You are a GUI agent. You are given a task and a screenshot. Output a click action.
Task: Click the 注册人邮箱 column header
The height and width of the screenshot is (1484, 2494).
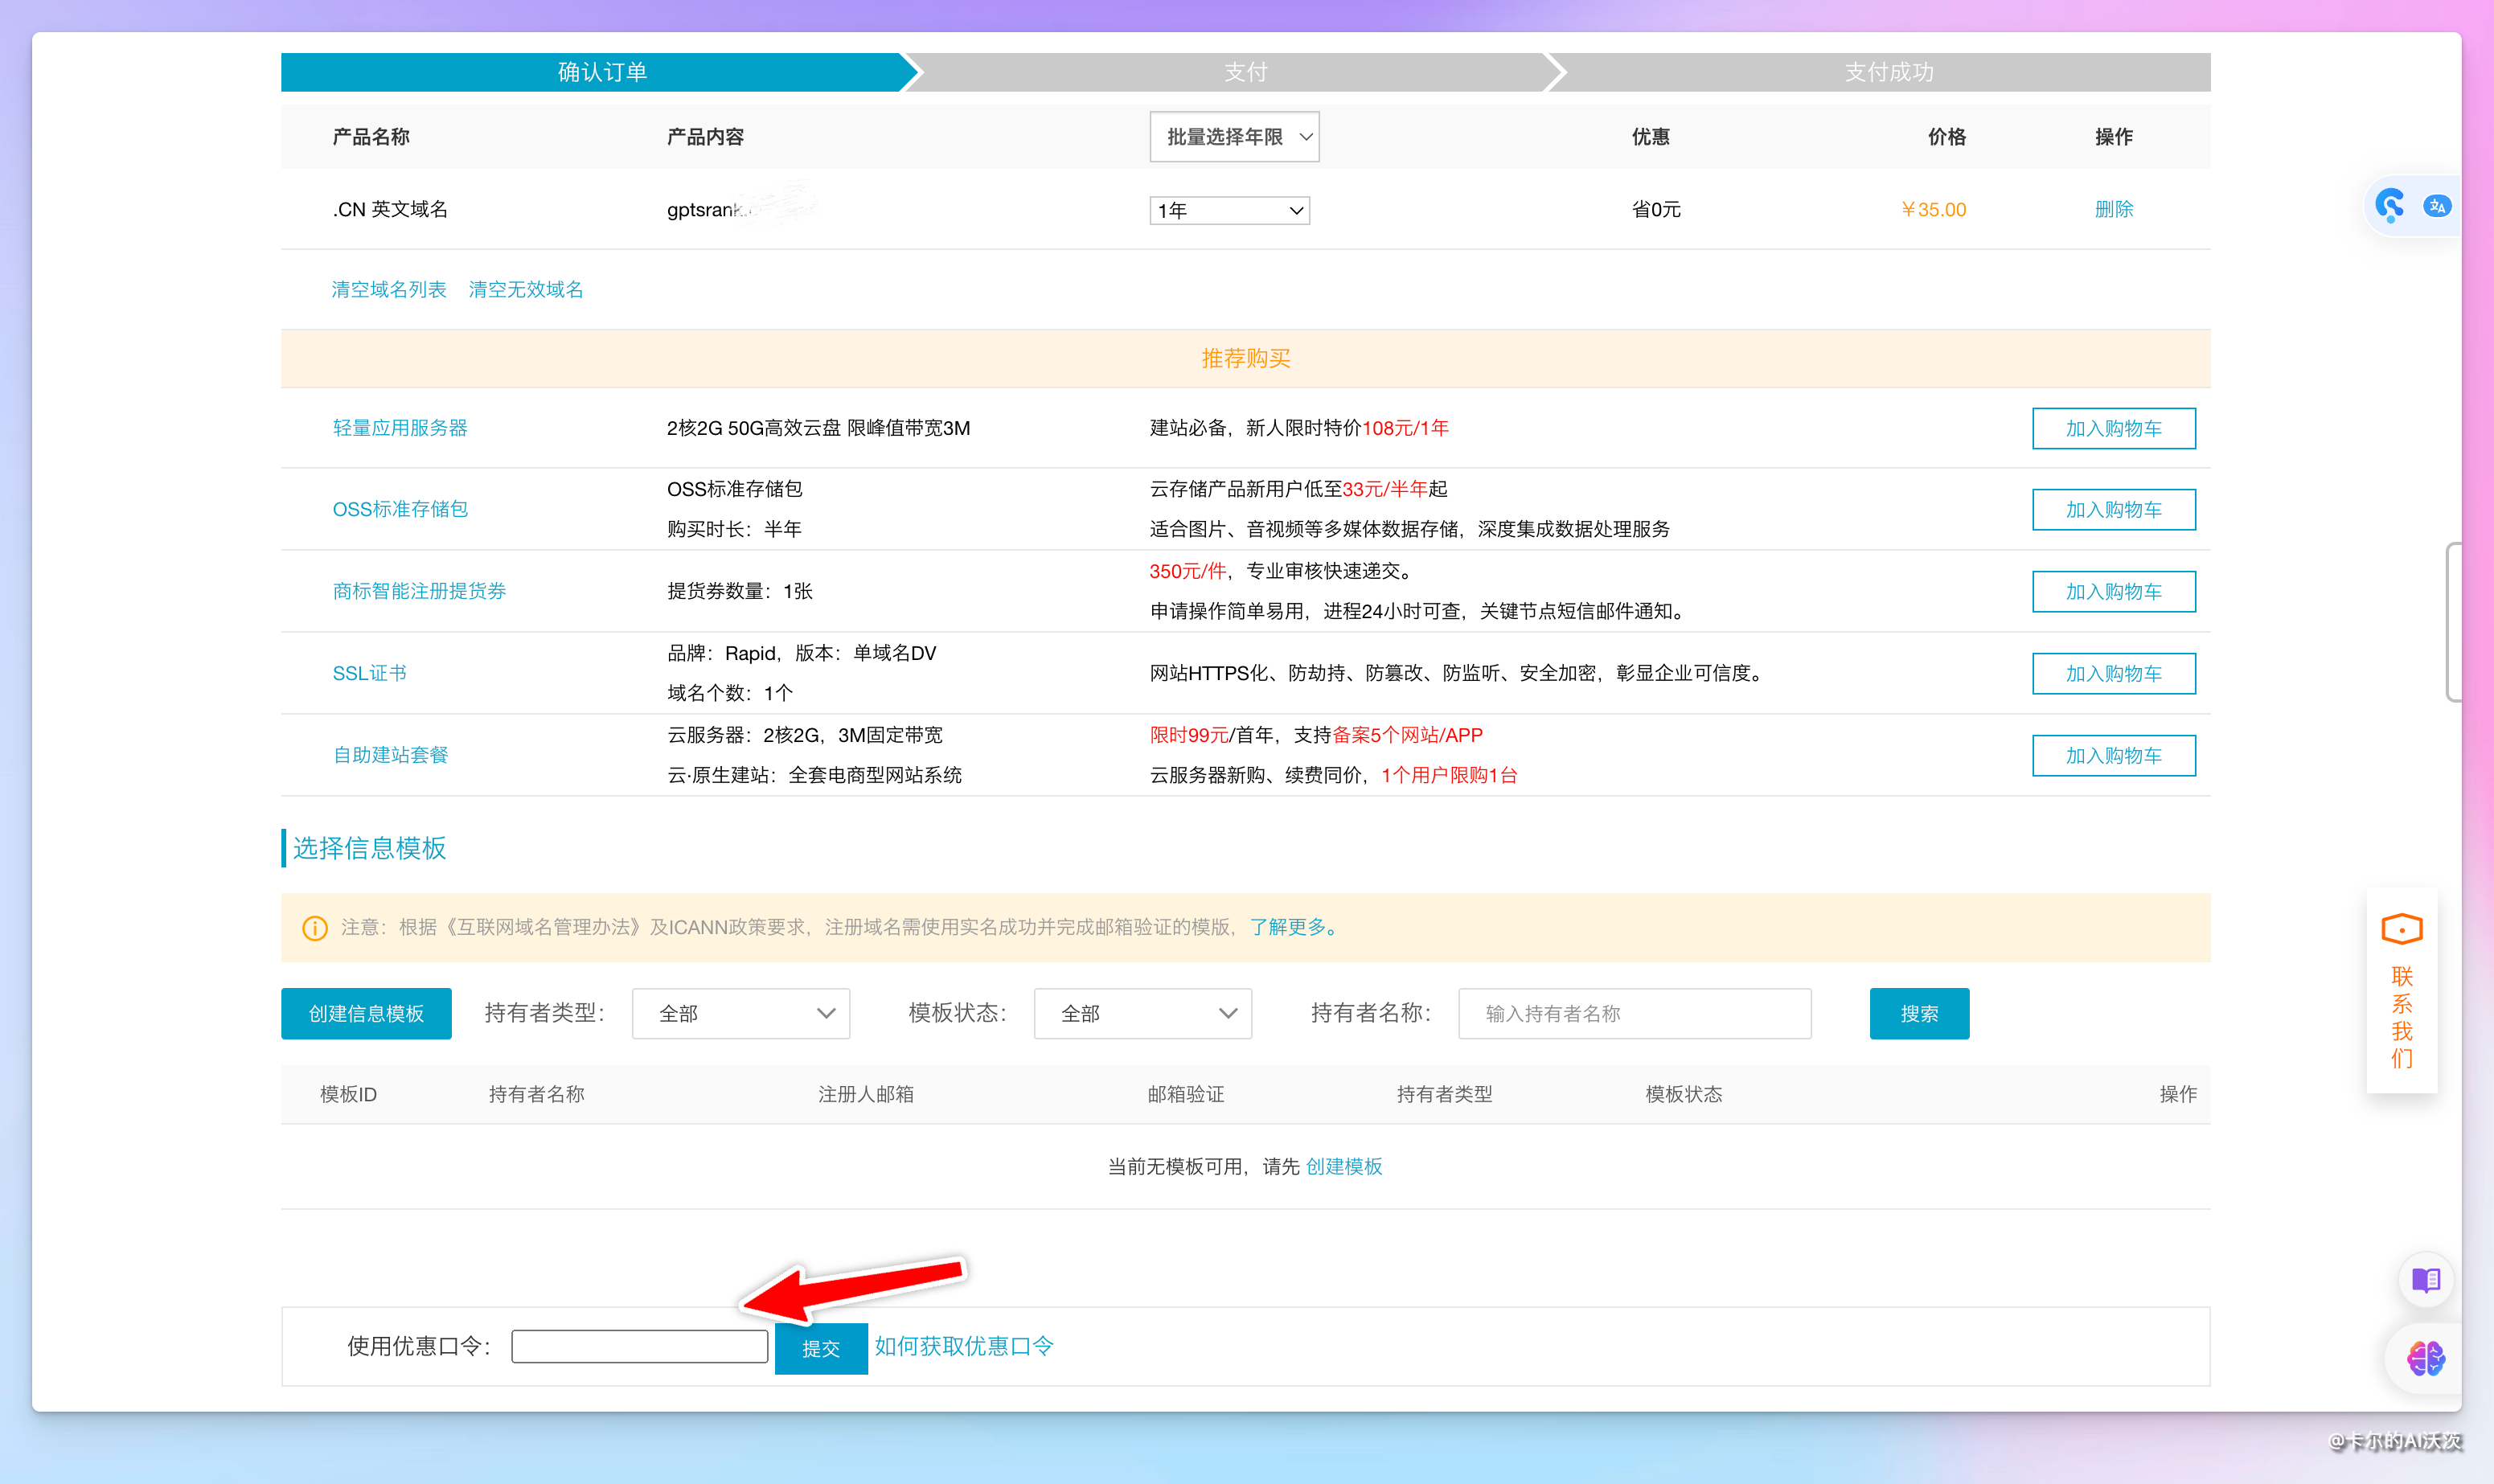pyautogui.click(x=865, y=1094)
